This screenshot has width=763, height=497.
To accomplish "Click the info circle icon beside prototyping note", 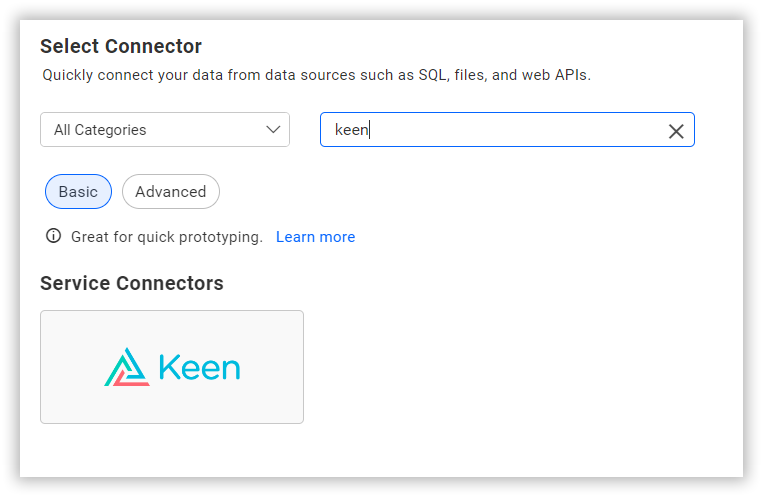I will 54,236.
